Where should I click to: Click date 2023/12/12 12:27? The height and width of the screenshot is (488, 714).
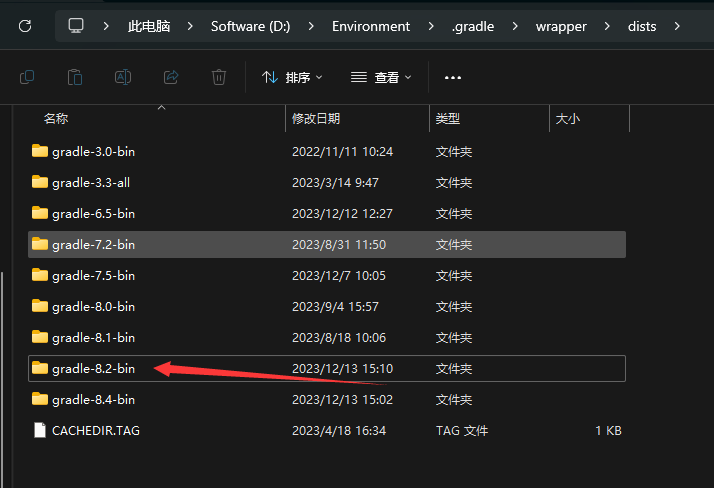click(x=342, y=214)
